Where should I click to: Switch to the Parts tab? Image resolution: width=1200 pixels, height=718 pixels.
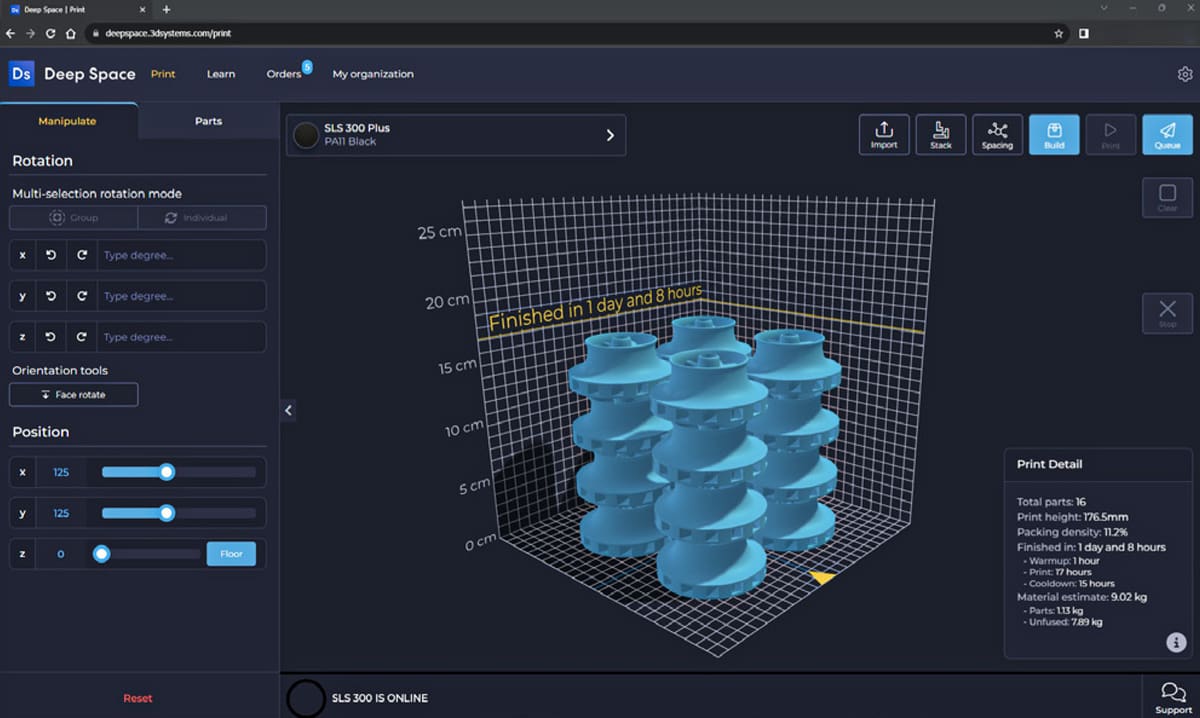(209, 121)
